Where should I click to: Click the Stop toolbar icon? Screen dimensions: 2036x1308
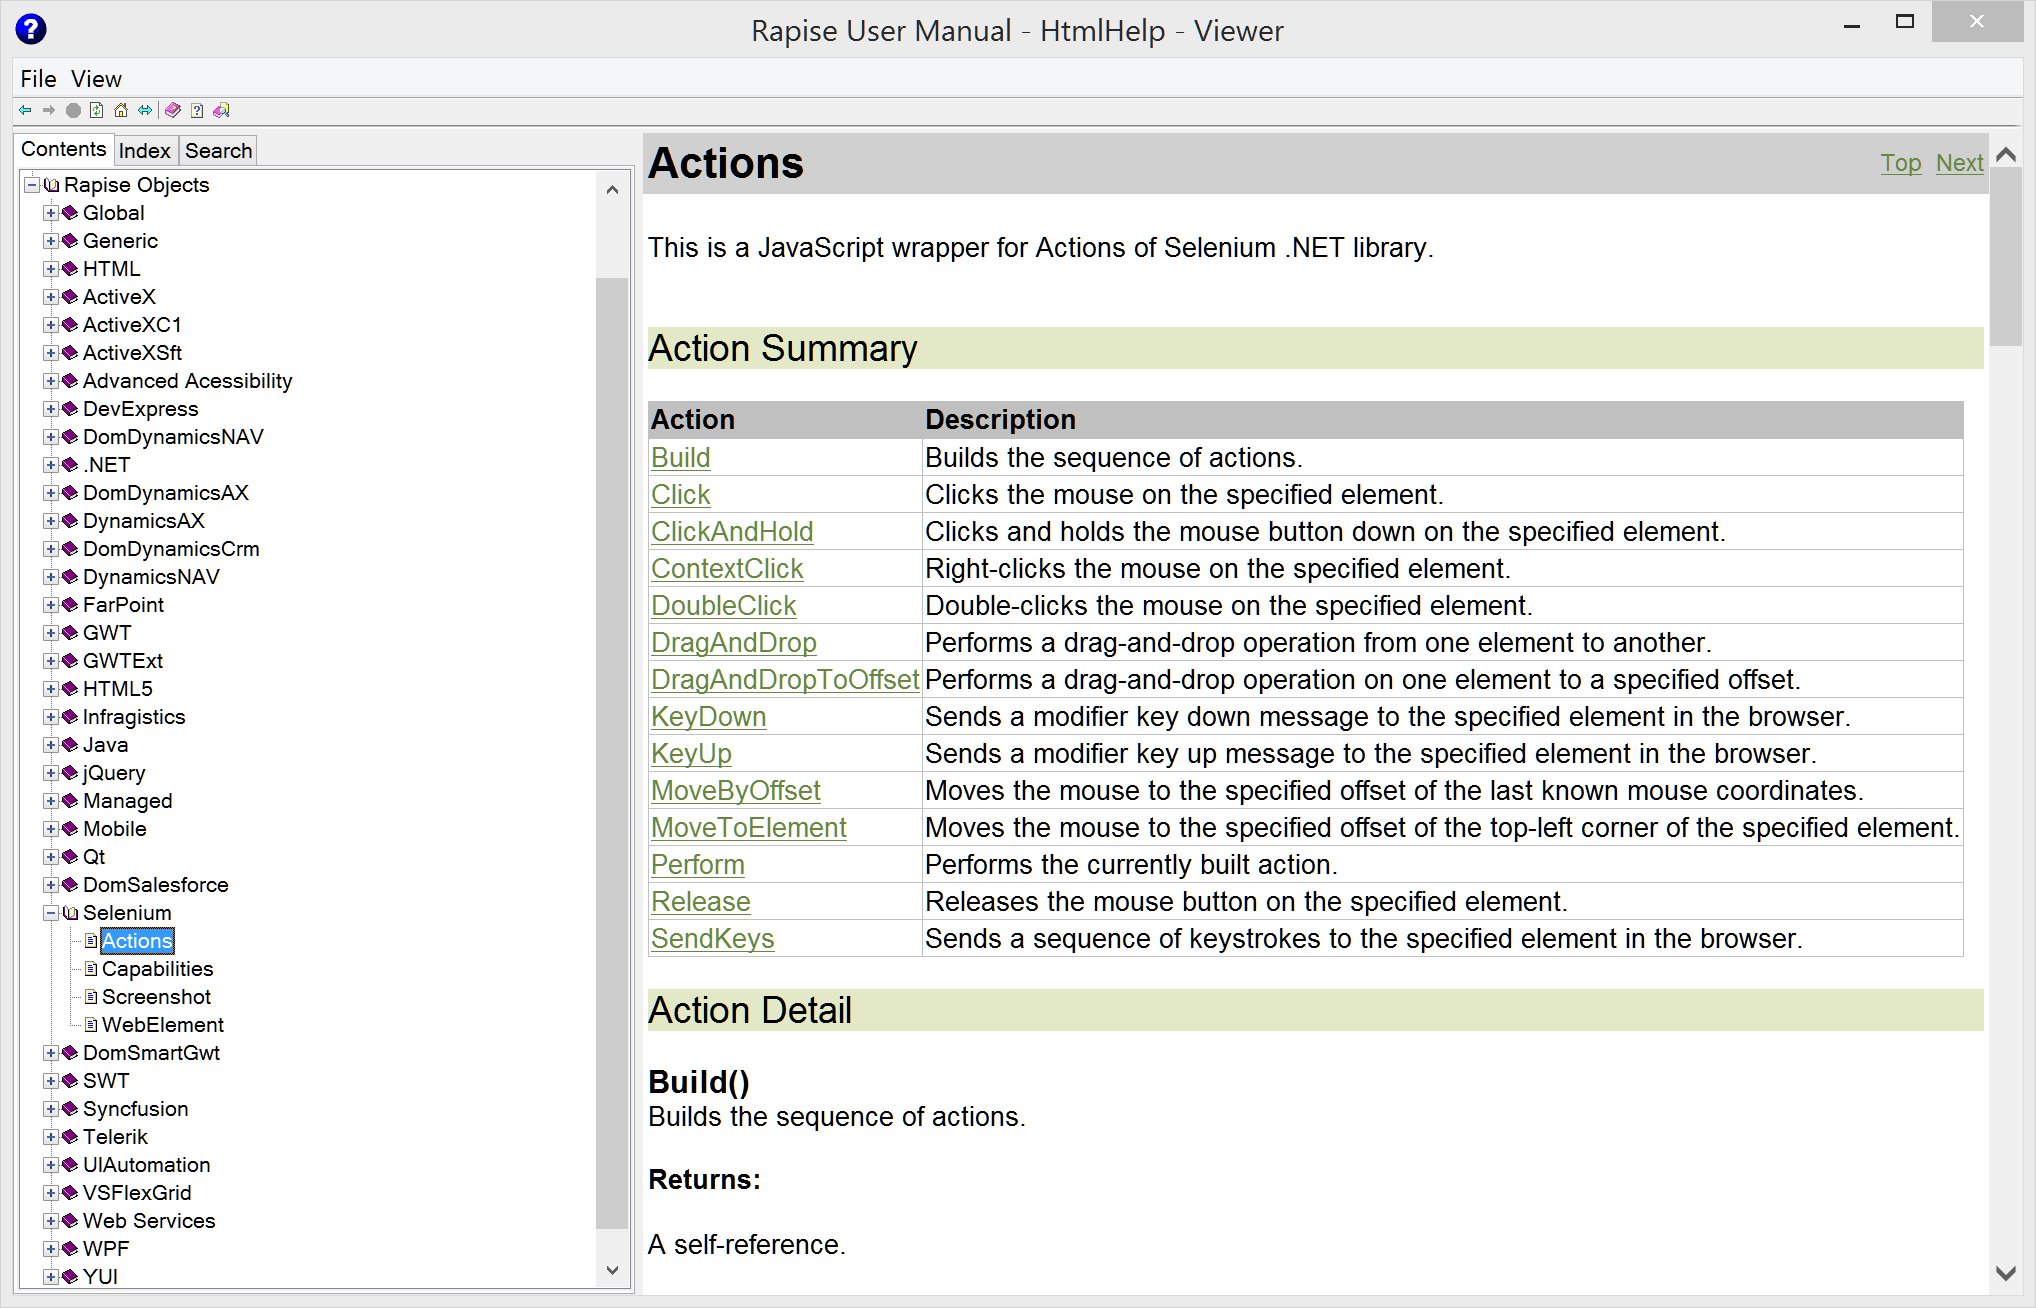click(73, 110)
